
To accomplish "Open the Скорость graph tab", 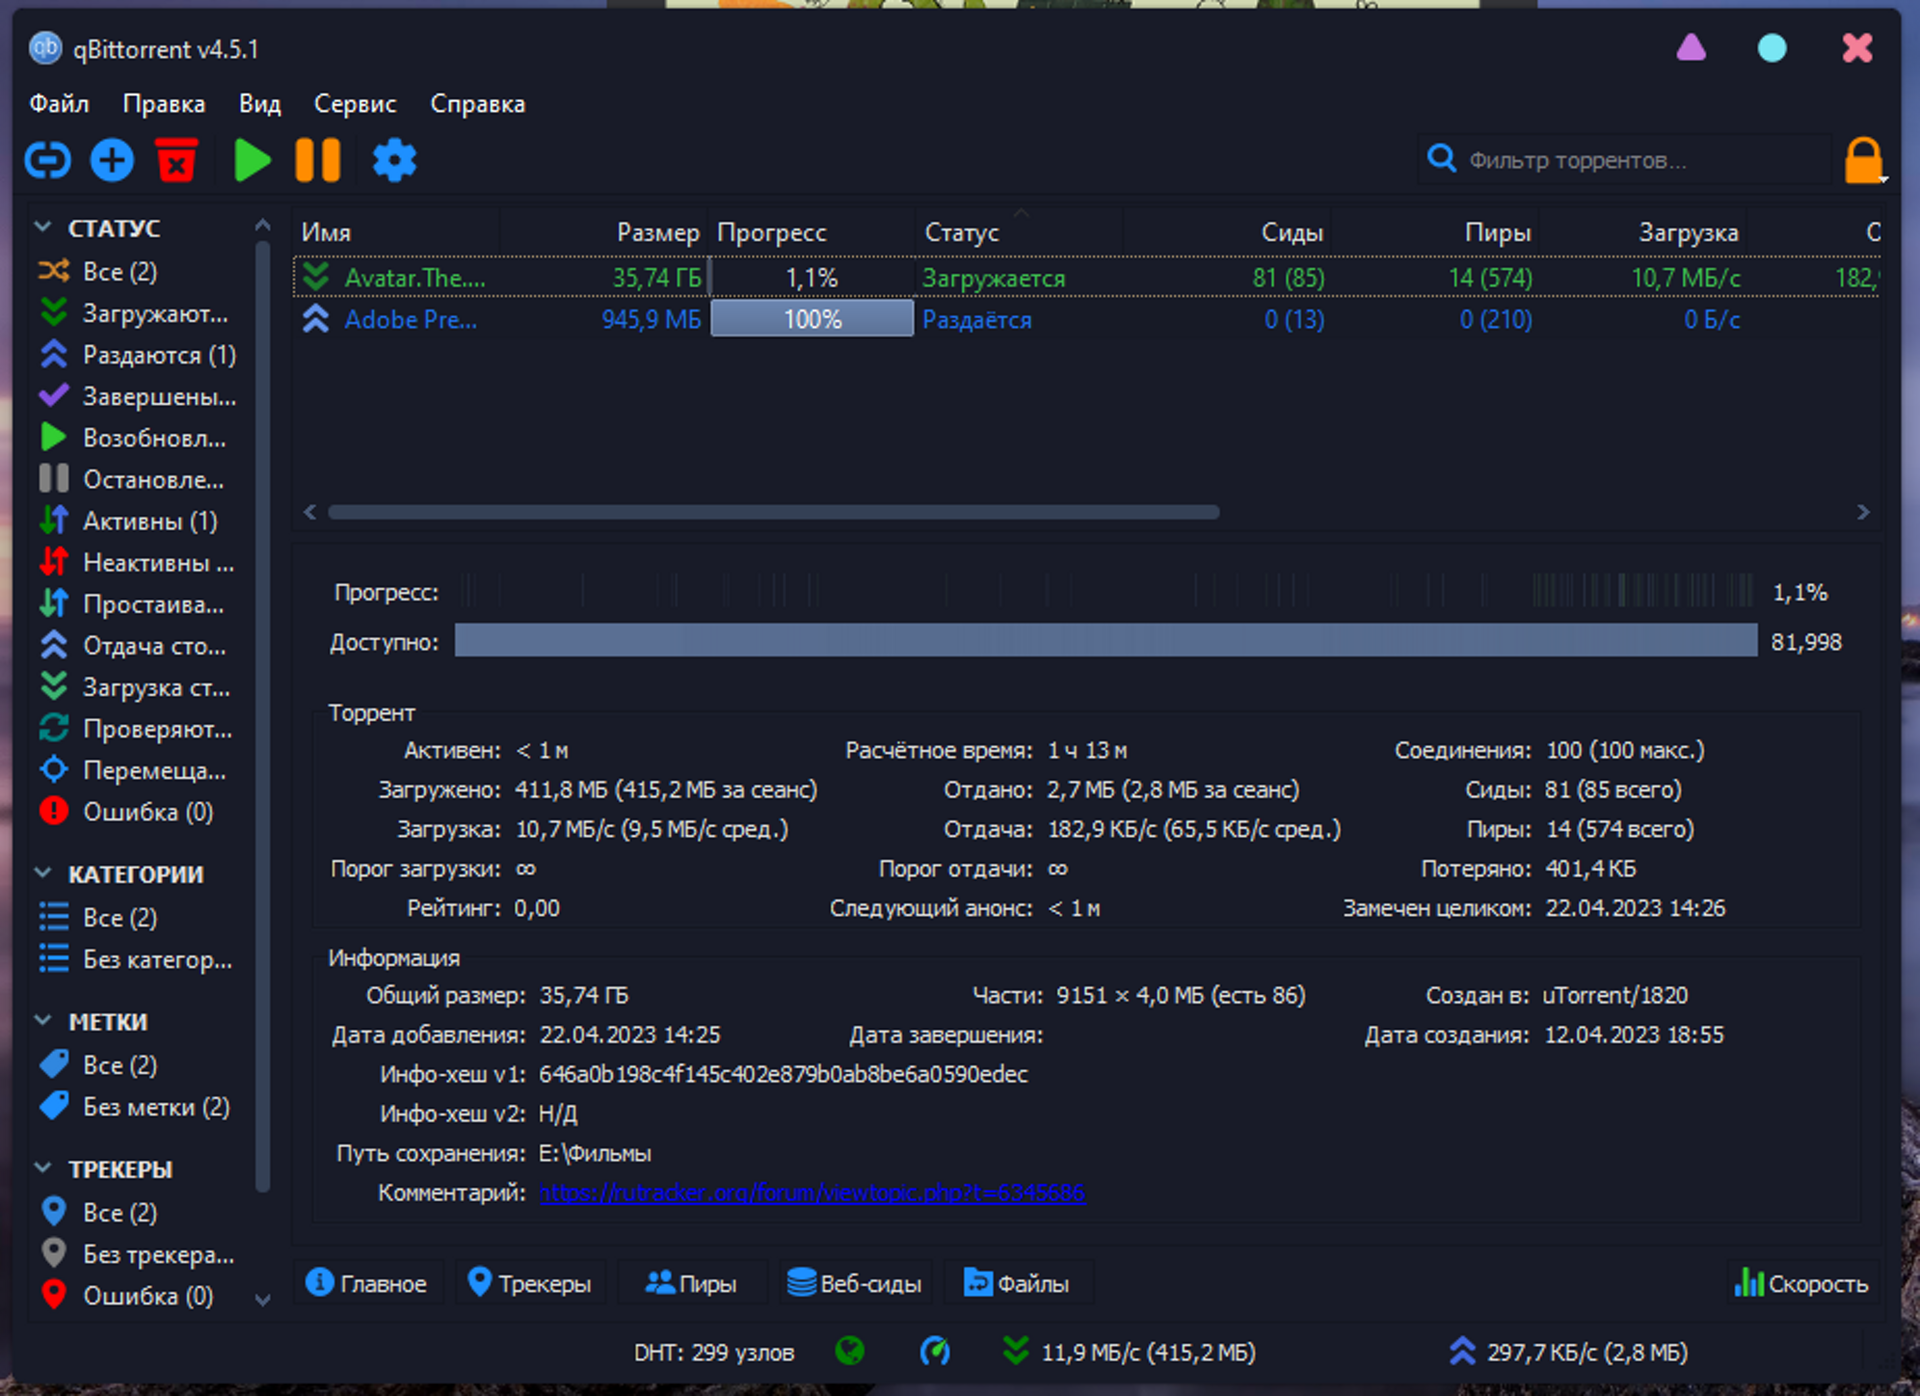I will [1802, 1283].
